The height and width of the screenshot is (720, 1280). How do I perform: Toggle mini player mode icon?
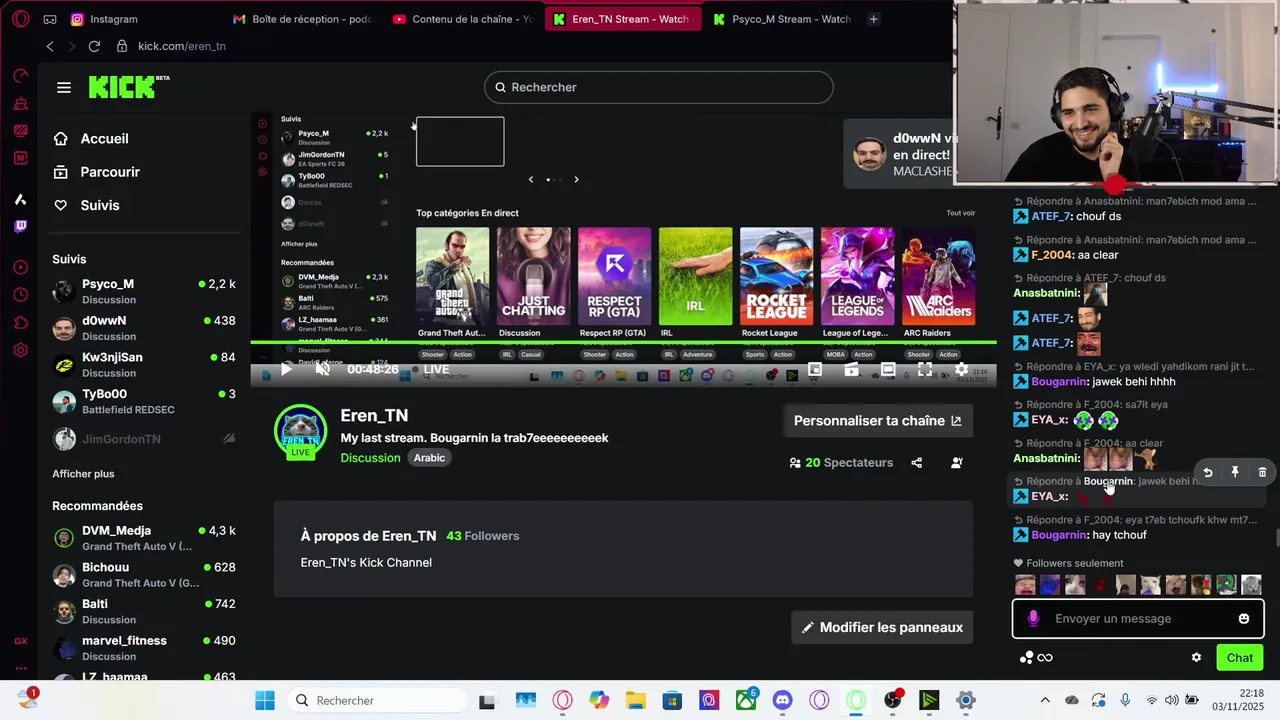point(815,369)
